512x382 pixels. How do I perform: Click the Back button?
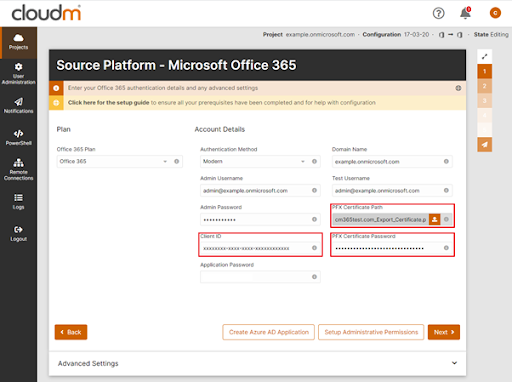click(71, 332)
